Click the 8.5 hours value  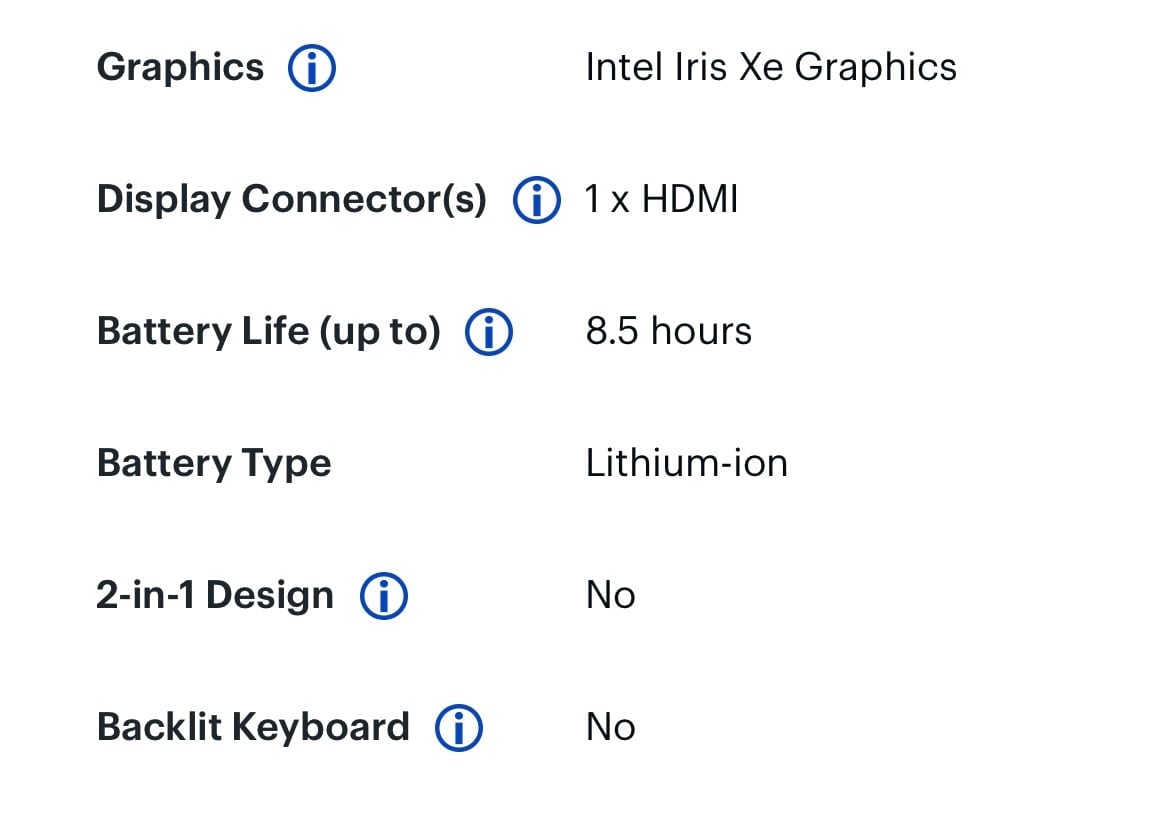point(669,331)
